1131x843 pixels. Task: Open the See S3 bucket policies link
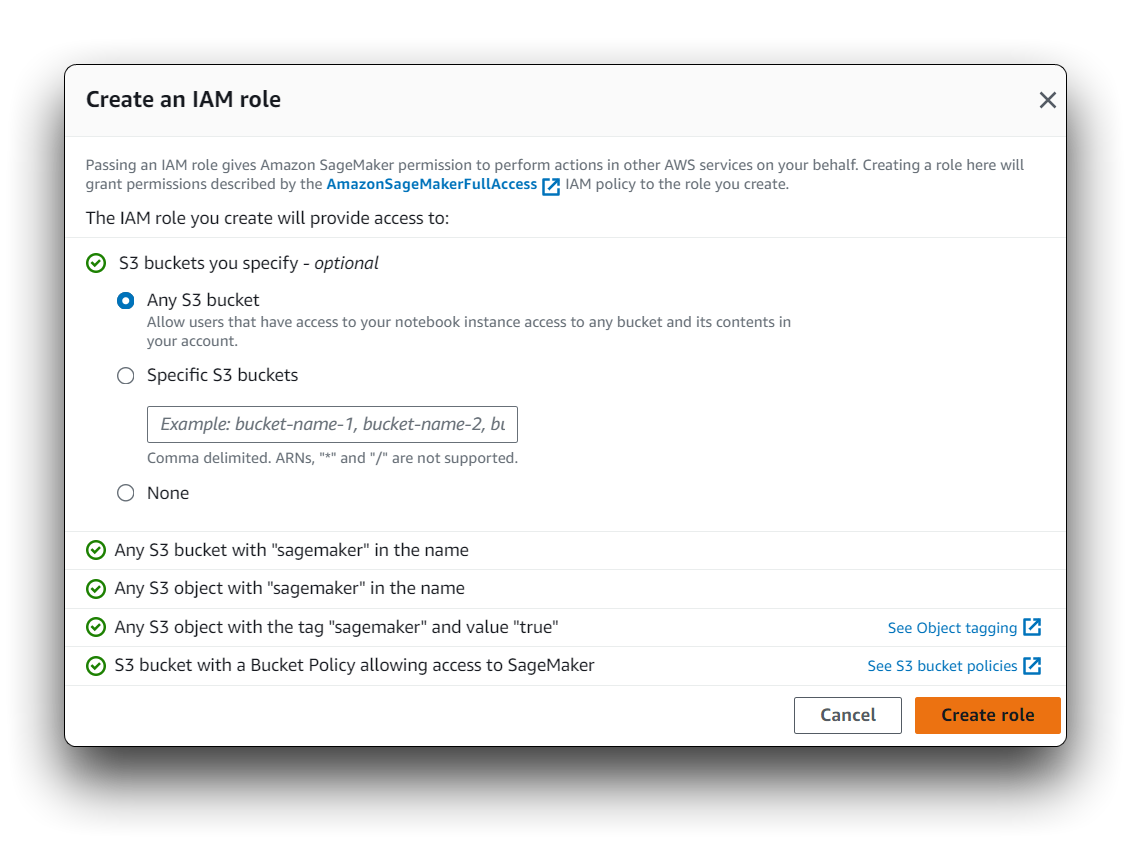click(942, 666)
